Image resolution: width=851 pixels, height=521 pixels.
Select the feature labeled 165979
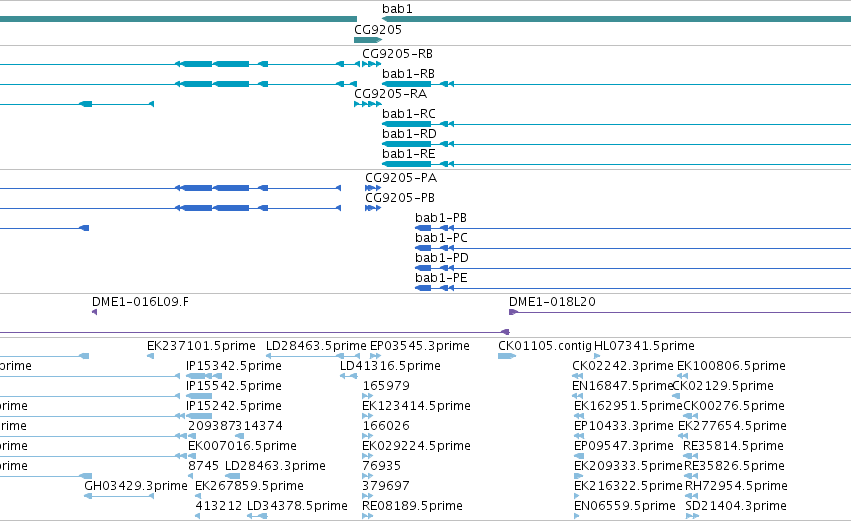coord(386,386)
